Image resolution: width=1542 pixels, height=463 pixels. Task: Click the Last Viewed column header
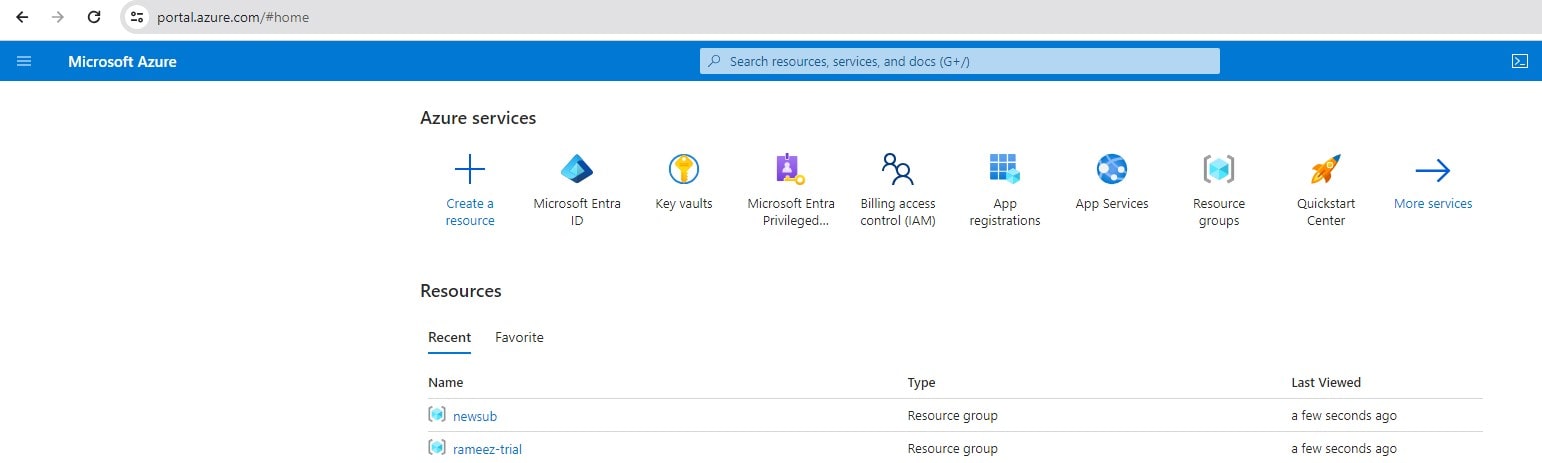tap(1326, 382)
